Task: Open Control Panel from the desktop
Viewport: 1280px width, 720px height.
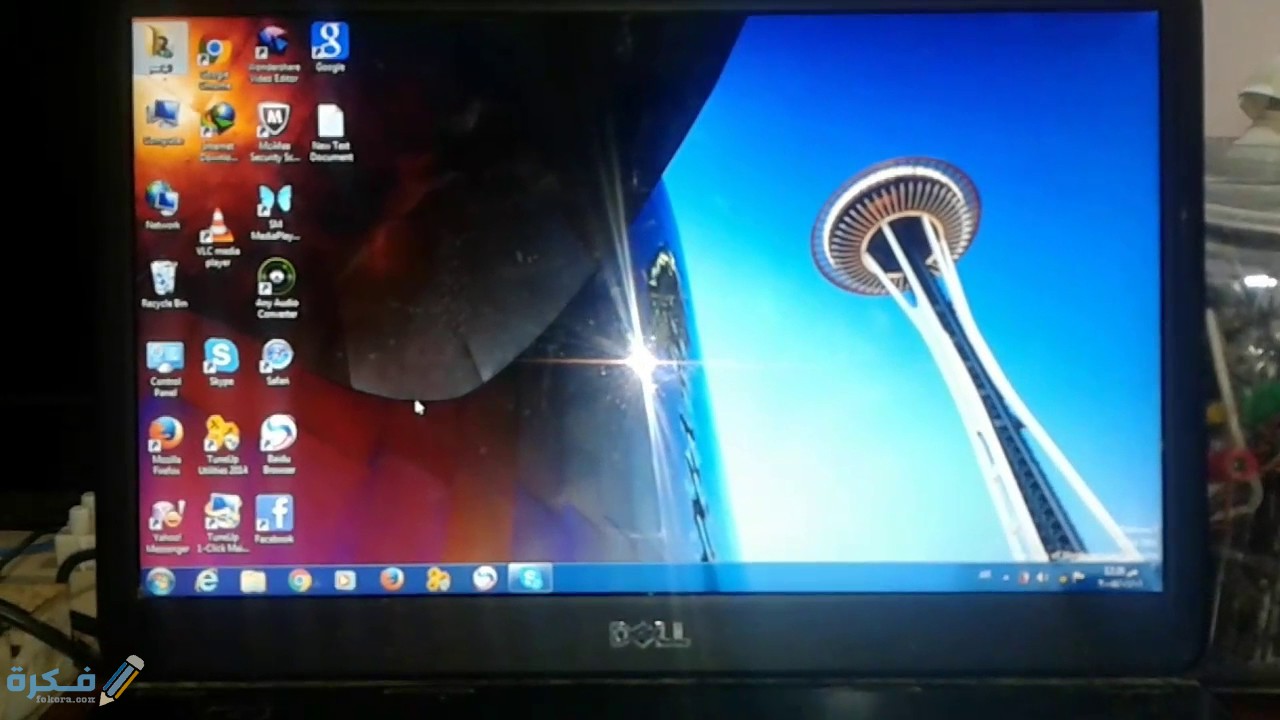Action: tap(165, 360)
